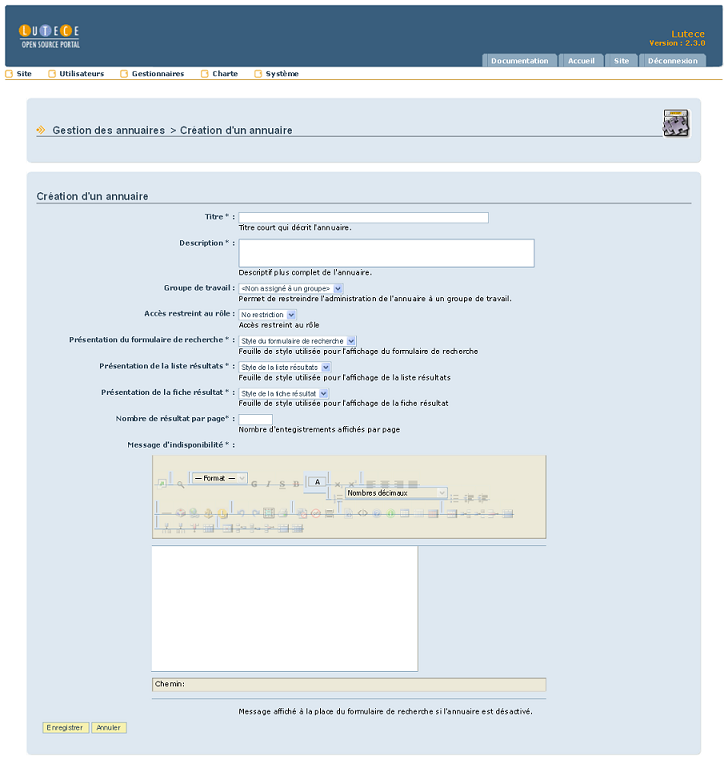Image resolution: width=728 pixels, height=764 pixels.
Task: Open the Documentation tab
Action: (519, 60)
